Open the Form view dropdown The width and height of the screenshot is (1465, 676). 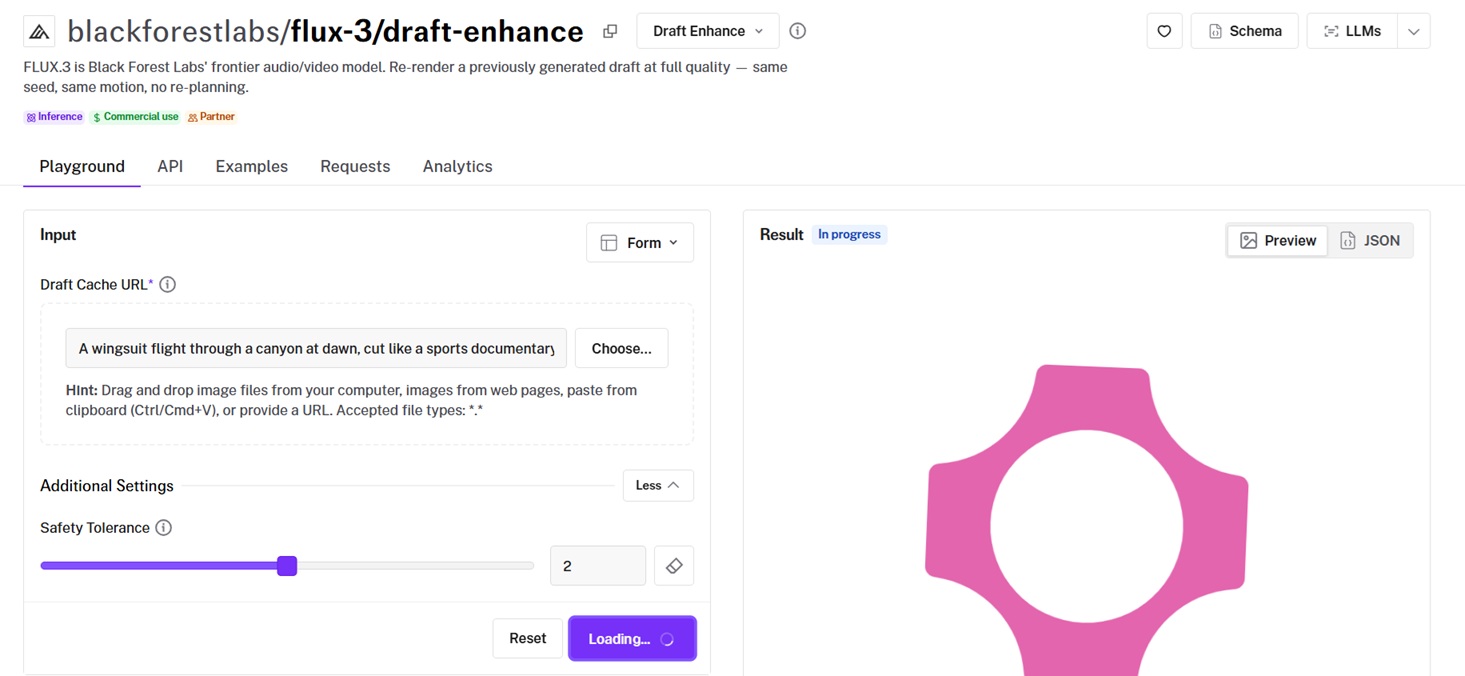coord(640,243)
